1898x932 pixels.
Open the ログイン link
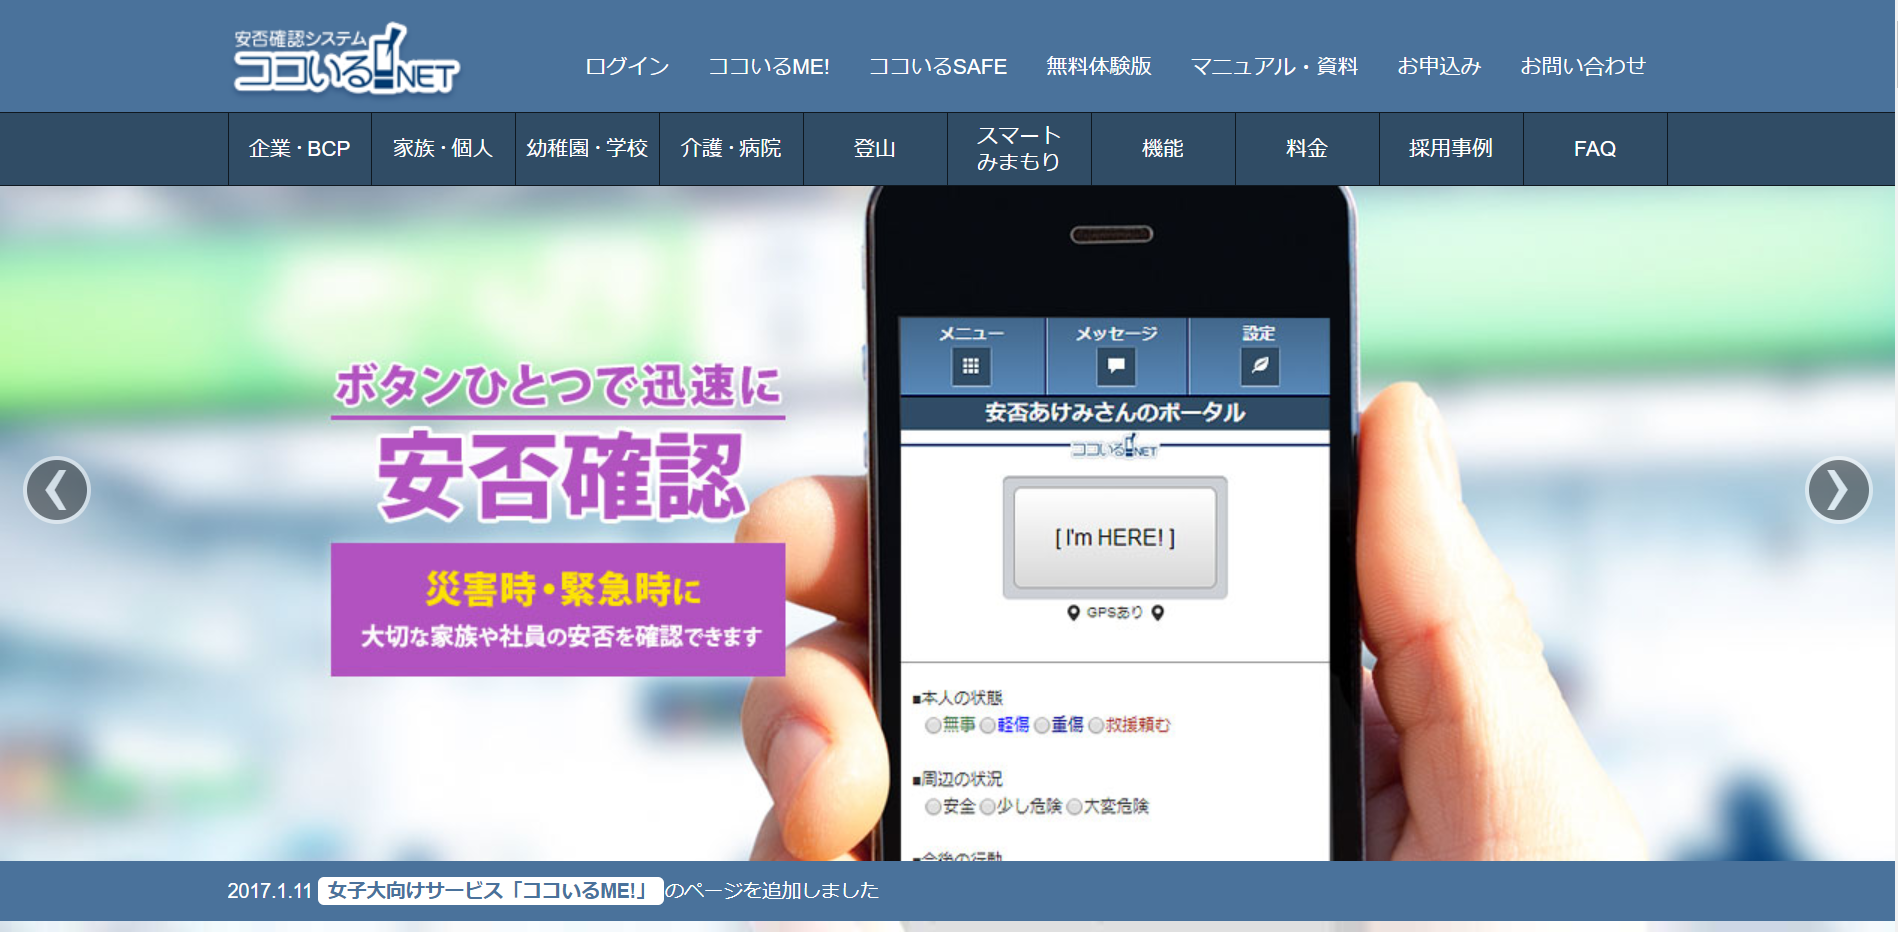click(x=626, y=66)
